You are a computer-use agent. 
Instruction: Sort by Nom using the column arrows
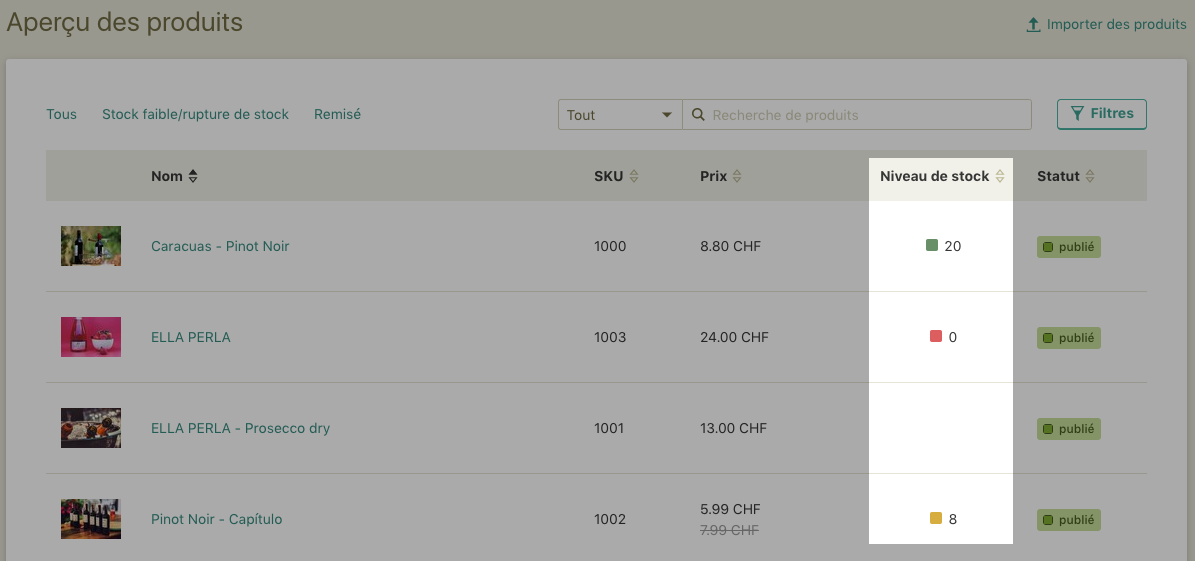tap(193, 176)
